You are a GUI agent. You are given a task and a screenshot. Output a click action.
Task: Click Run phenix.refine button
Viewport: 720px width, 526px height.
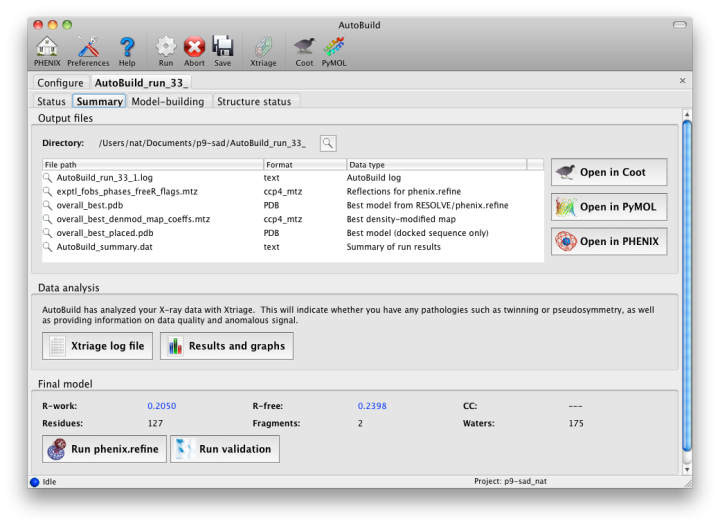103,449
